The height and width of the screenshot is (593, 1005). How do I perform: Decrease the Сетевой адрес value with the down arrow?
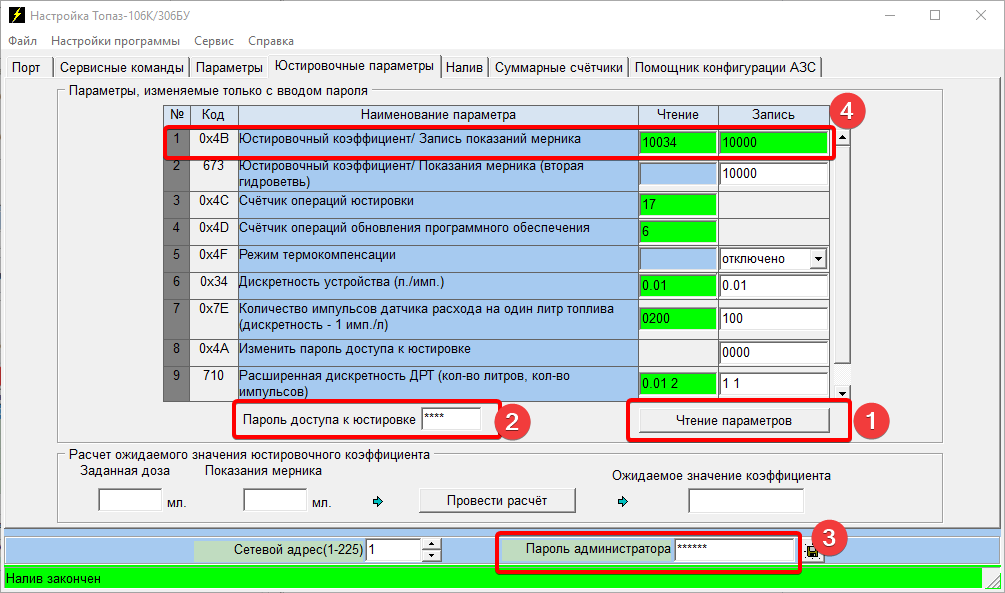click(x=432, y=555)
